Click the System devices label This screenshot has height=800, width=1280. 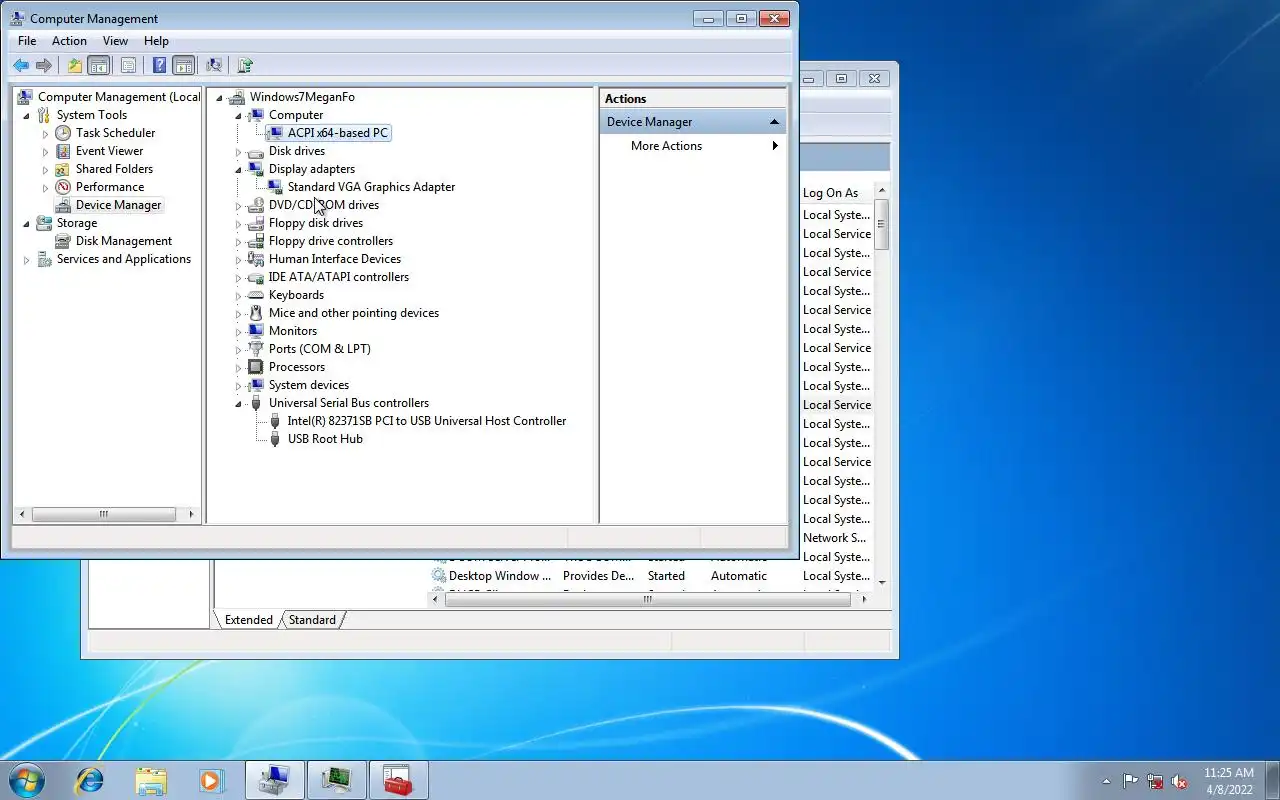coord(309,385)
